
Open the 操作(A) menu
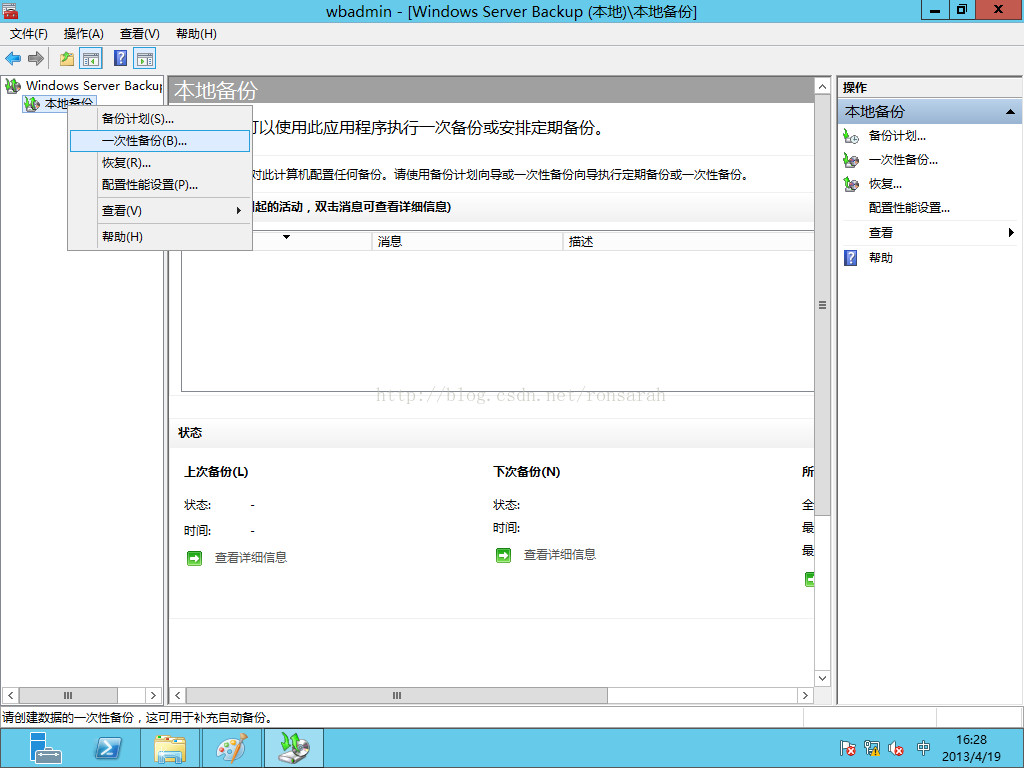(84, 34)
